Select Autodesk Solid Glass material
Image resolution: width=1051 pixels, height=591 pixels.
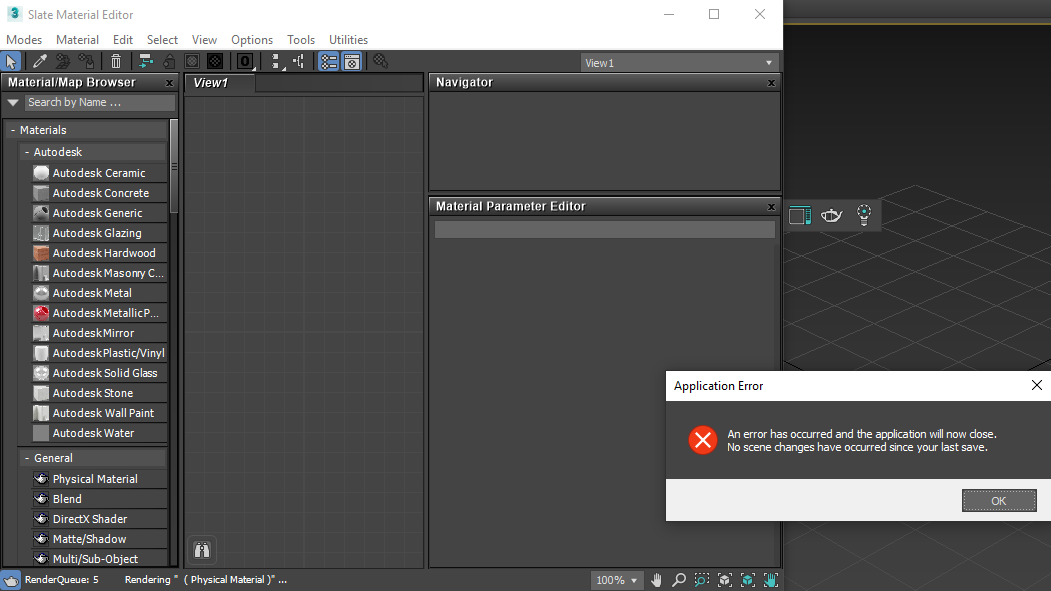(x=99, y=373)
